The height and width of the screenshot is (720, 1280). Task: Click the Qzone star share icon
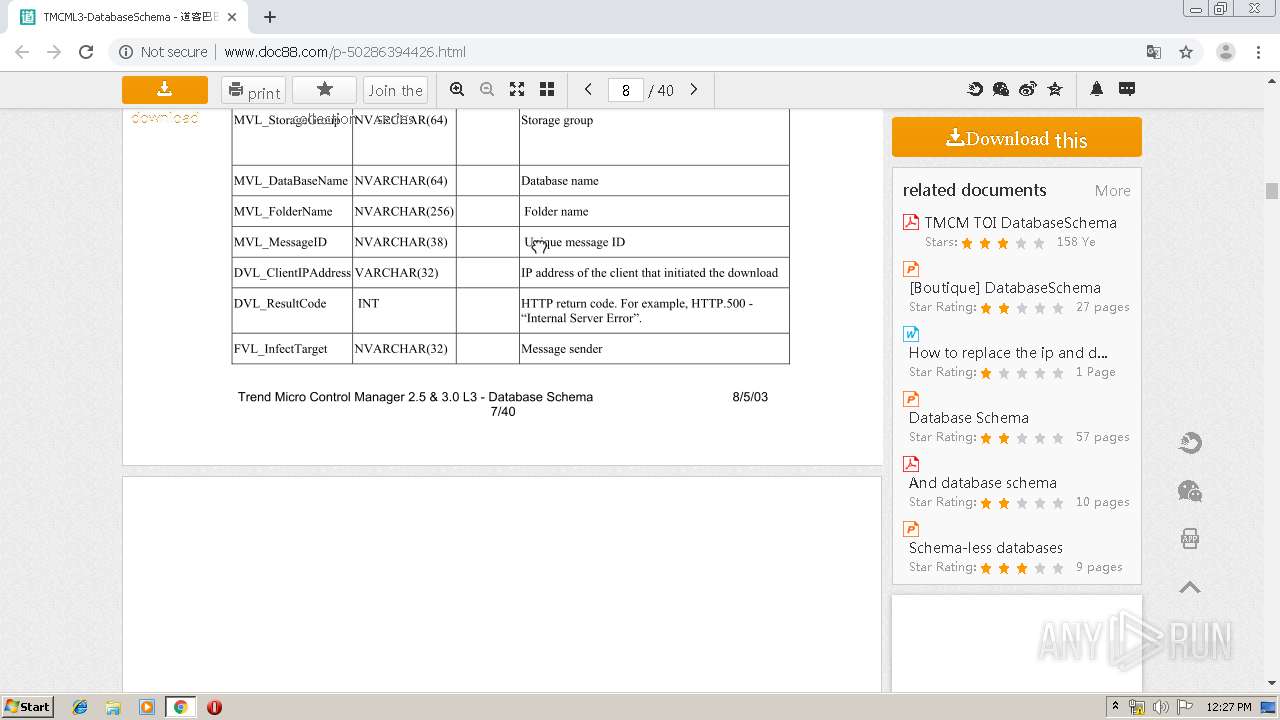coord(1055,89)
